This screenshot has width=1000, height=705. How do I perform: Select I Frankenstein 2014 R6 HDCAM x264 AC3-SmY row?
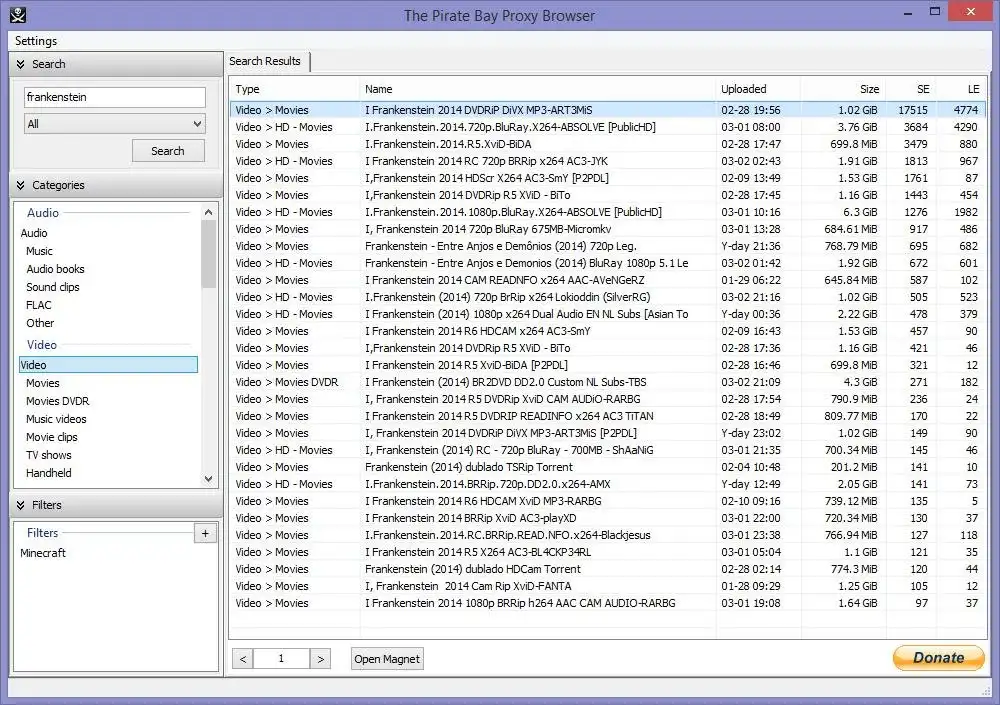[608, 331]
